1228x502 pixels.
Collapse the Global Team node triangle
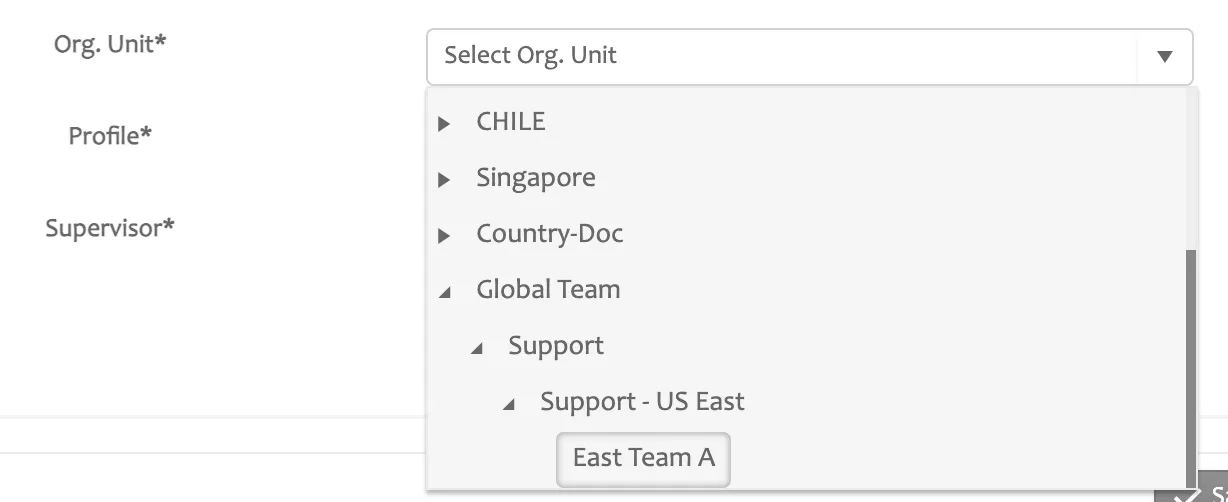(x=445, y=292)
